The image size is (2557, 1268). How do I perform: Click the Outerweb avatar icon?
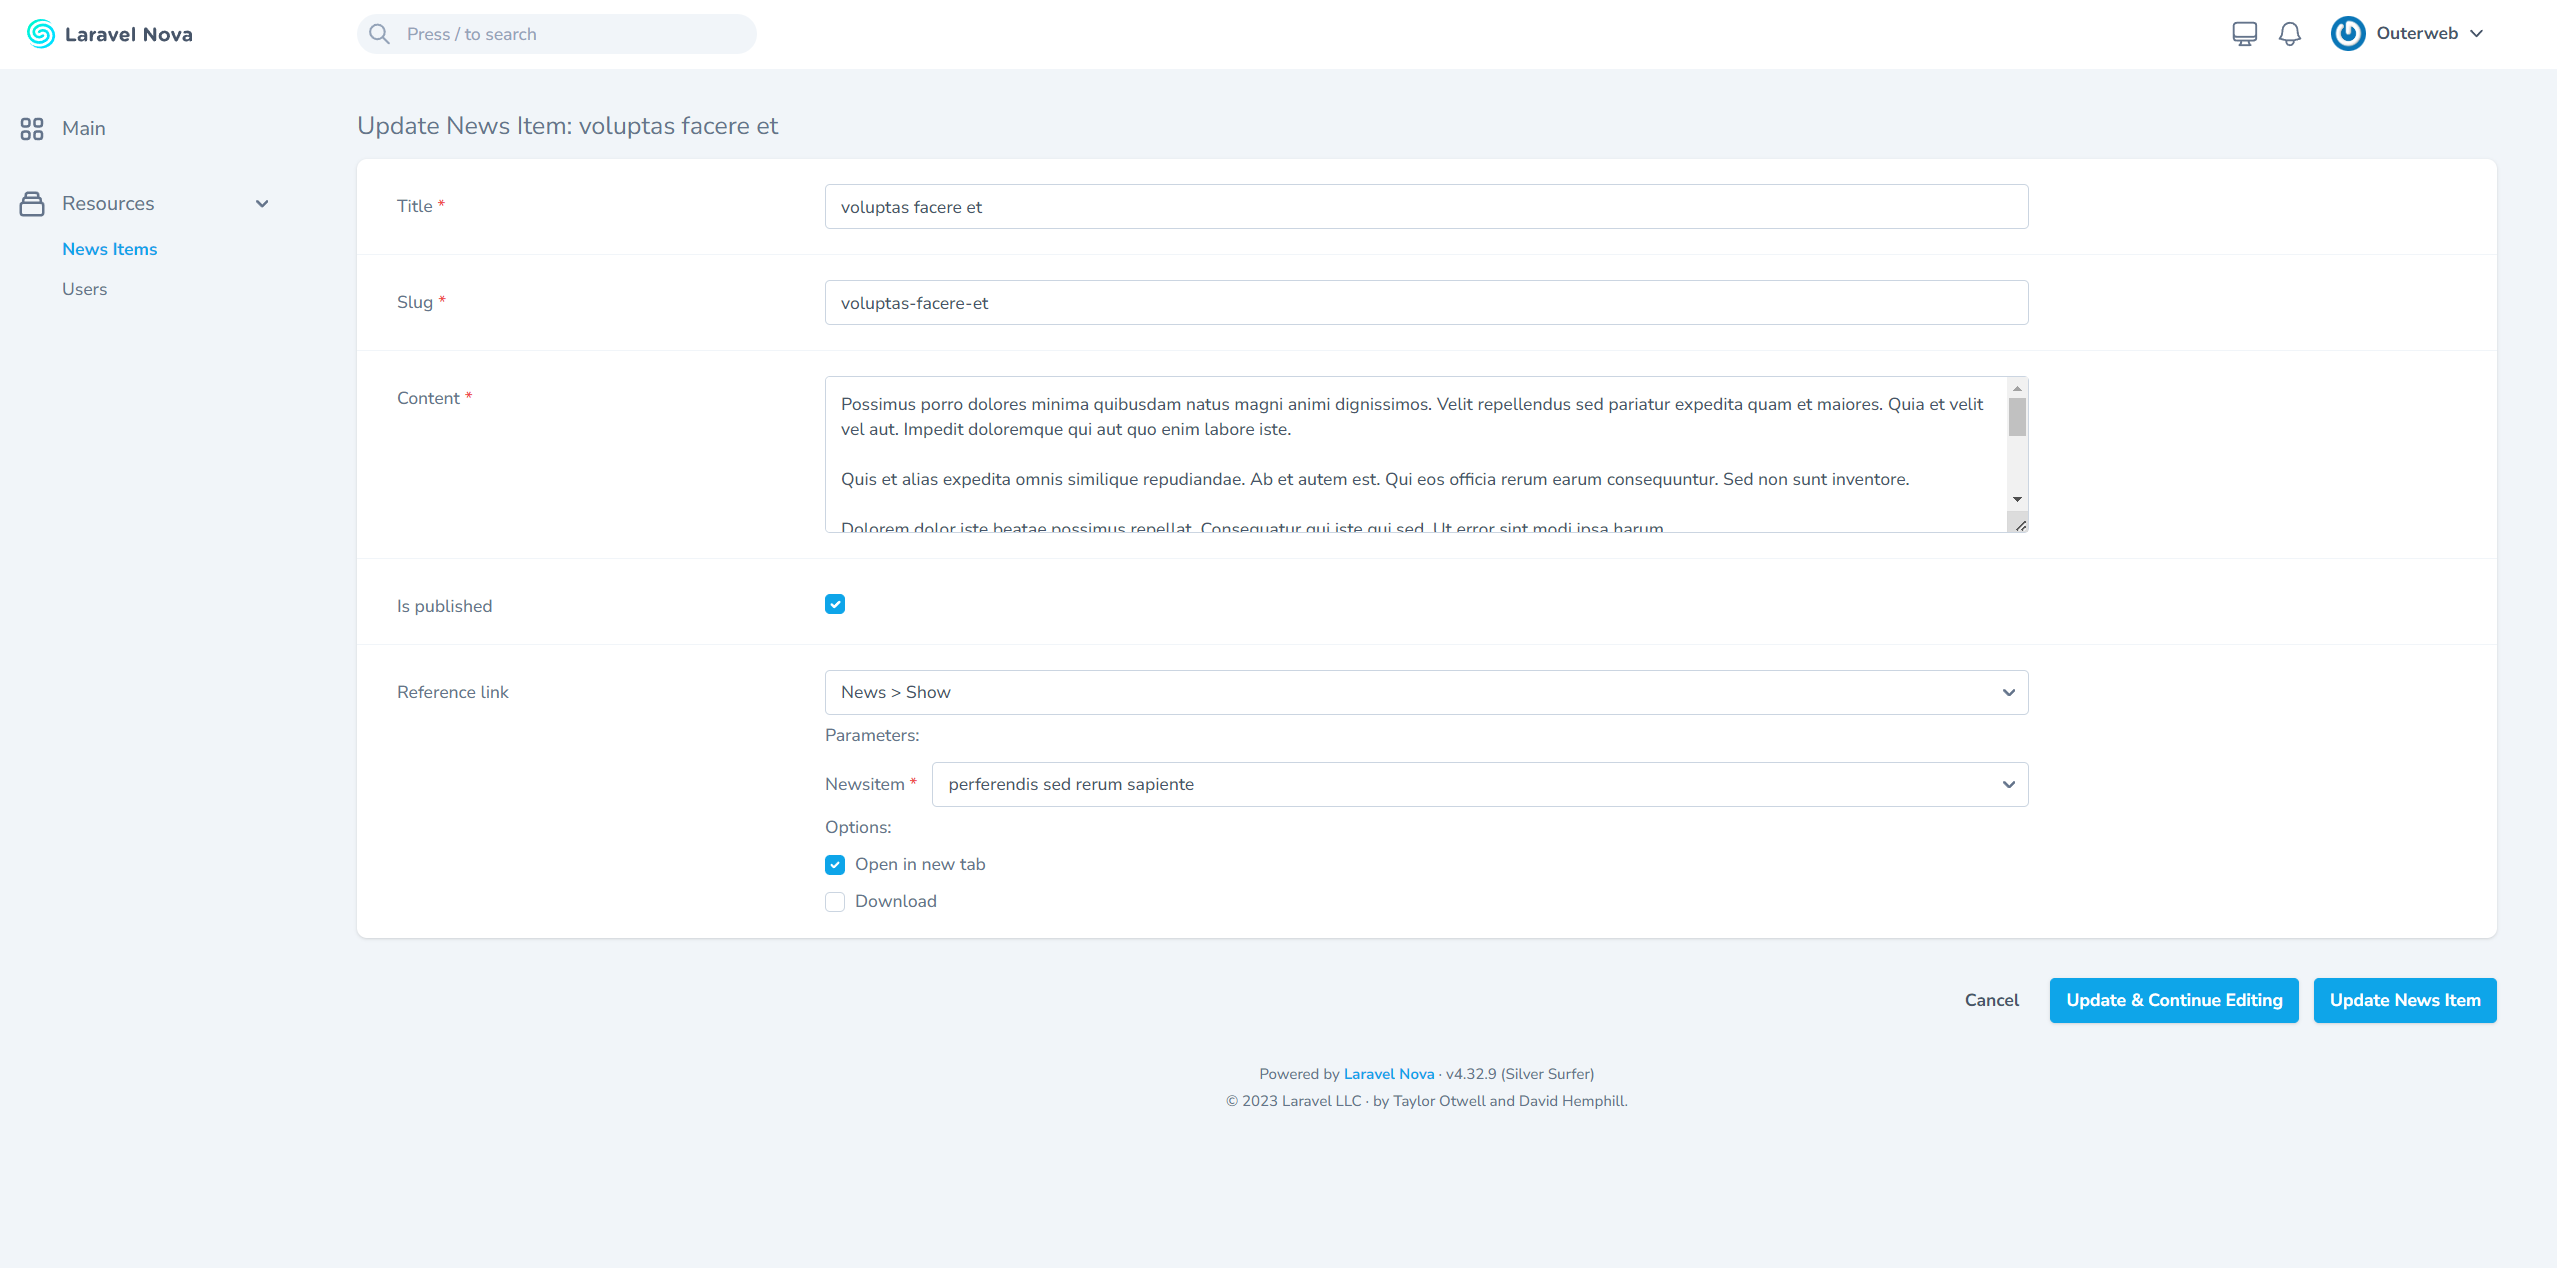pyautogui.click(x=2347, y=33)
